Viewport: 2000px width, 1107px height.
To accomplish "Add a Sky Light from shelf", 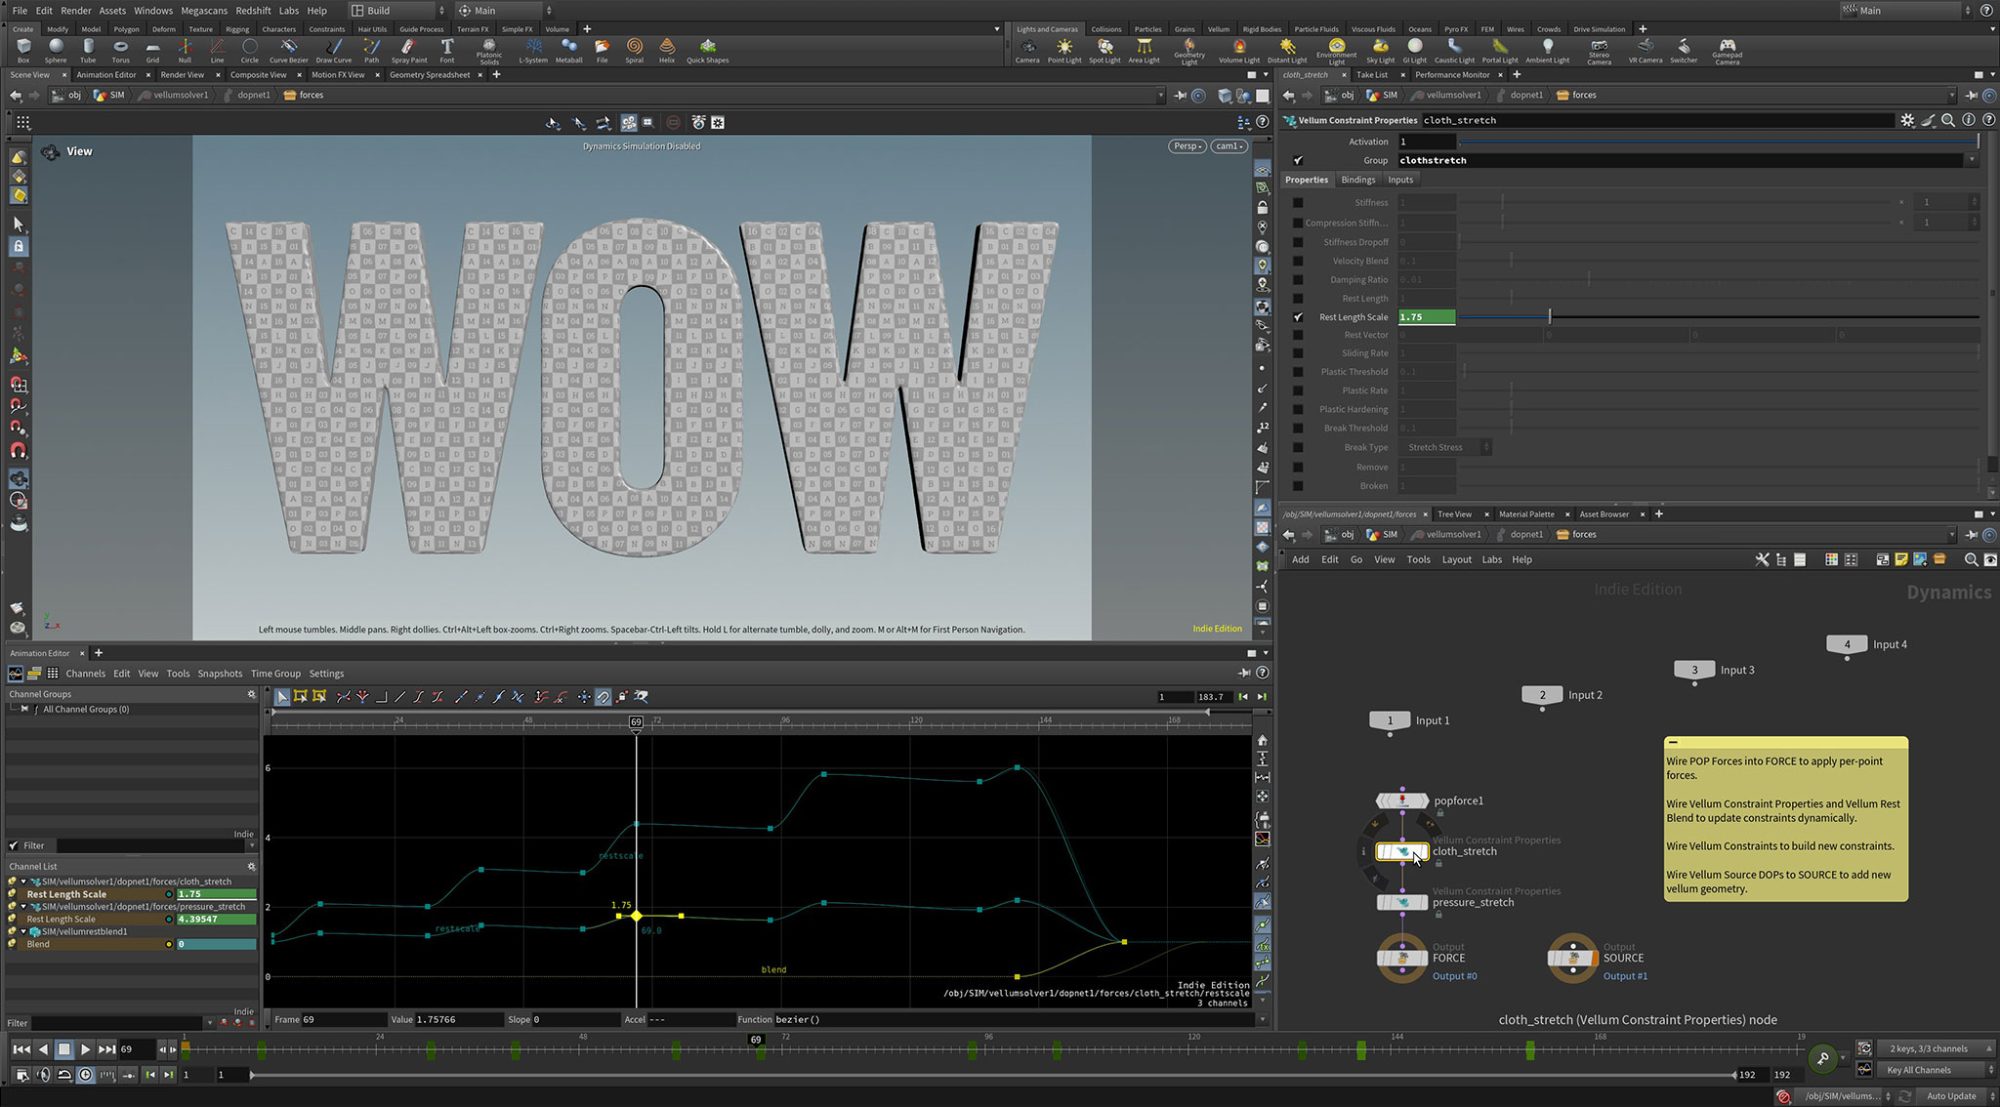I will pyautogui.click(x=1379, y=51).
